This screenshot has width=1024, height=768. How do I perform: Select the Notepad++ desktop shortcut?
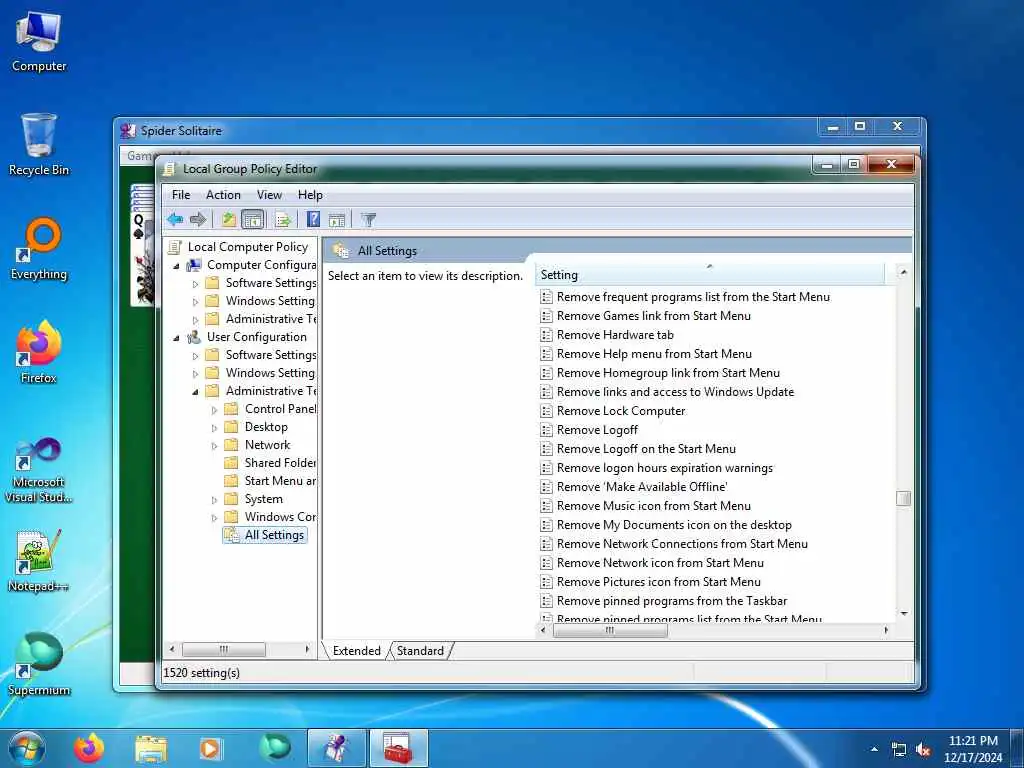point(39,560)
